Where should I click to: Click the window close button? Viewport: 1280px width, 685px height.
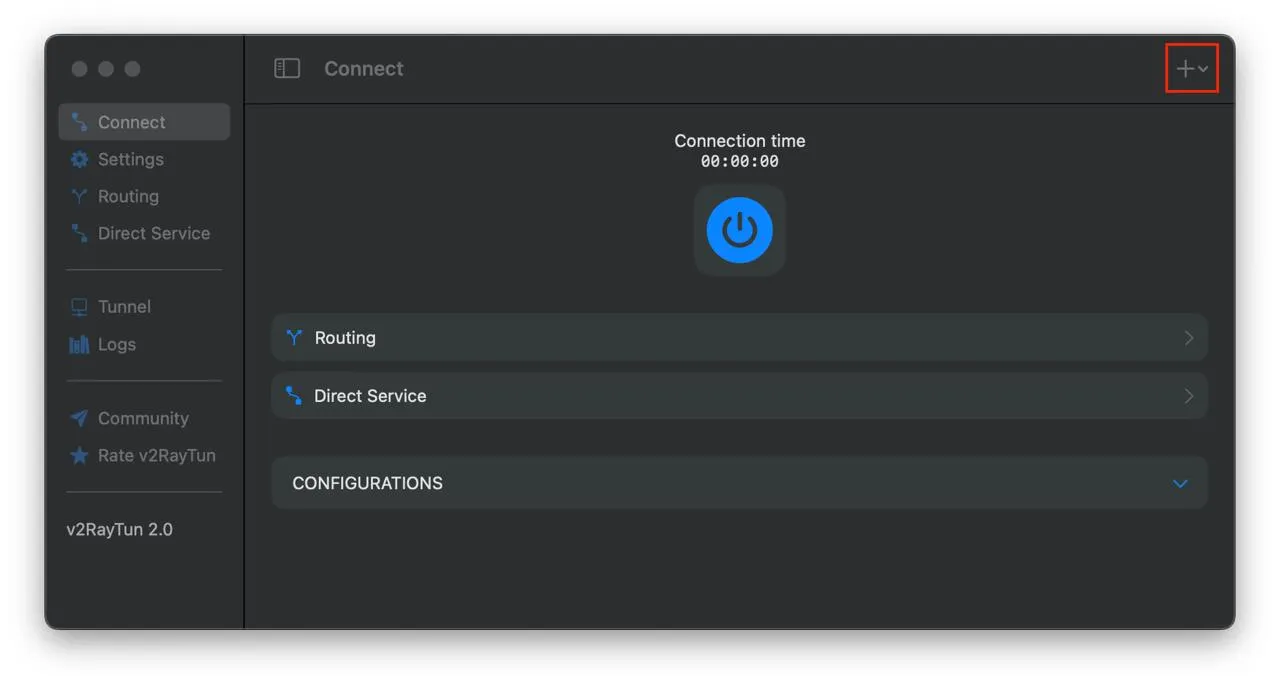click(x=79, y=68)
